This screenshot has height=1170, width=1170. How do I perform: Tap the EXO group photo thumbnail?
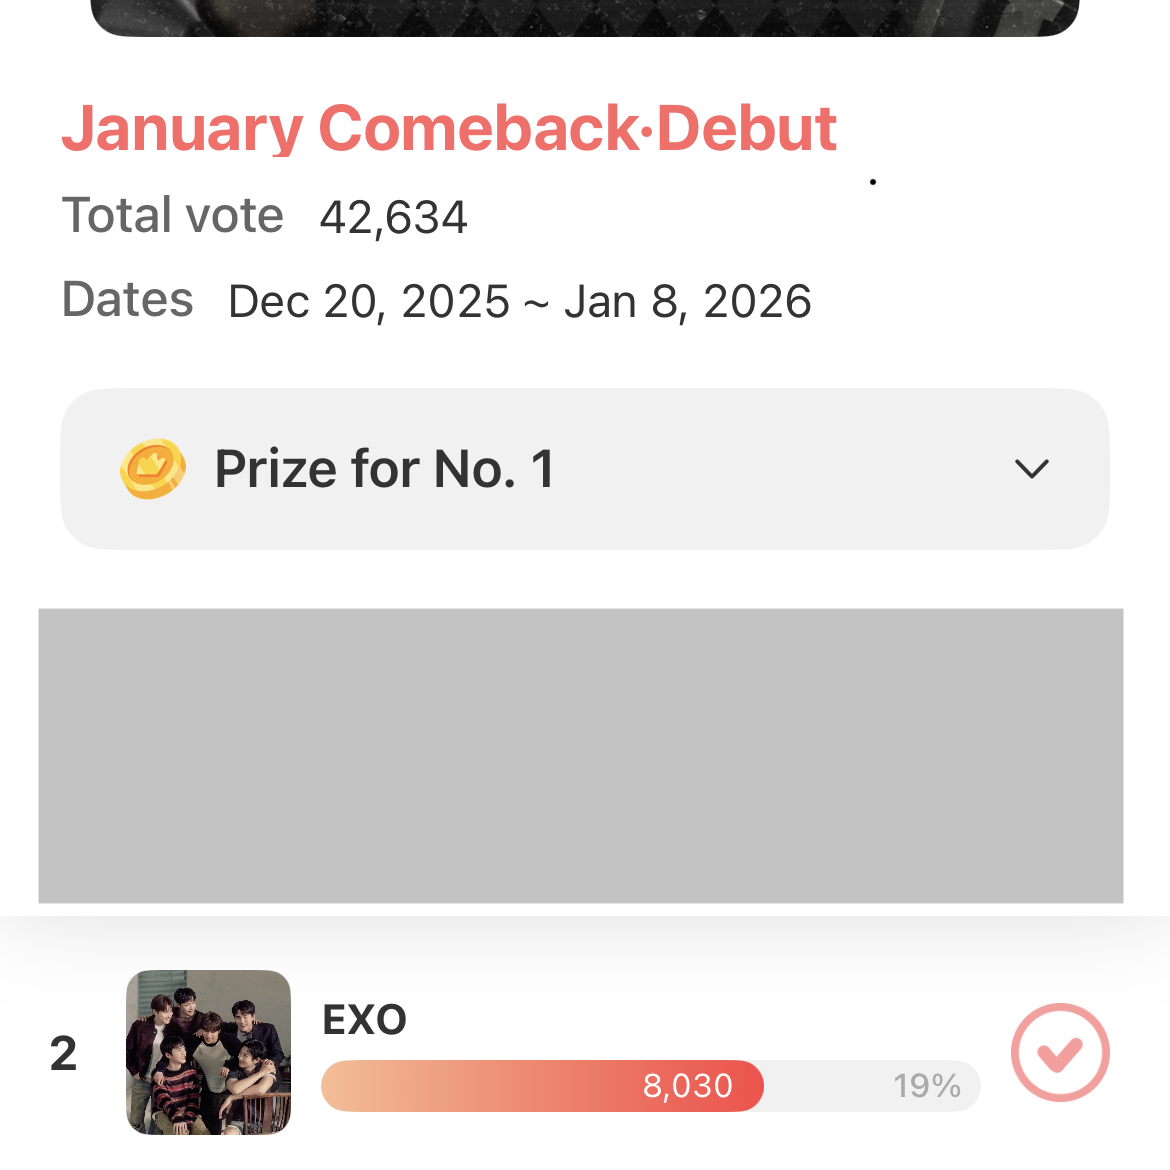pos(209,1052)
